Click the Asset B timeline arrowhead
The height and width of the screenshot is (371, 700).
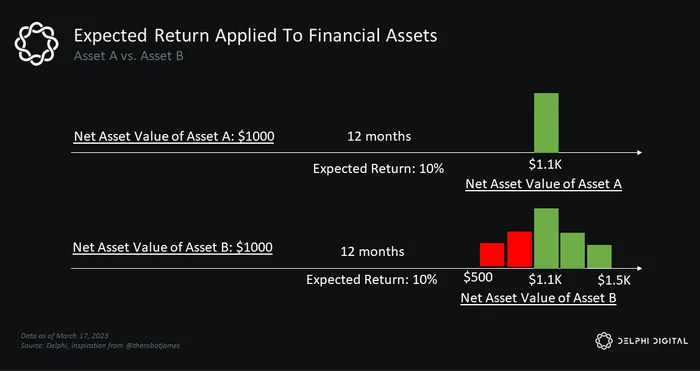[x=639, y=268]
